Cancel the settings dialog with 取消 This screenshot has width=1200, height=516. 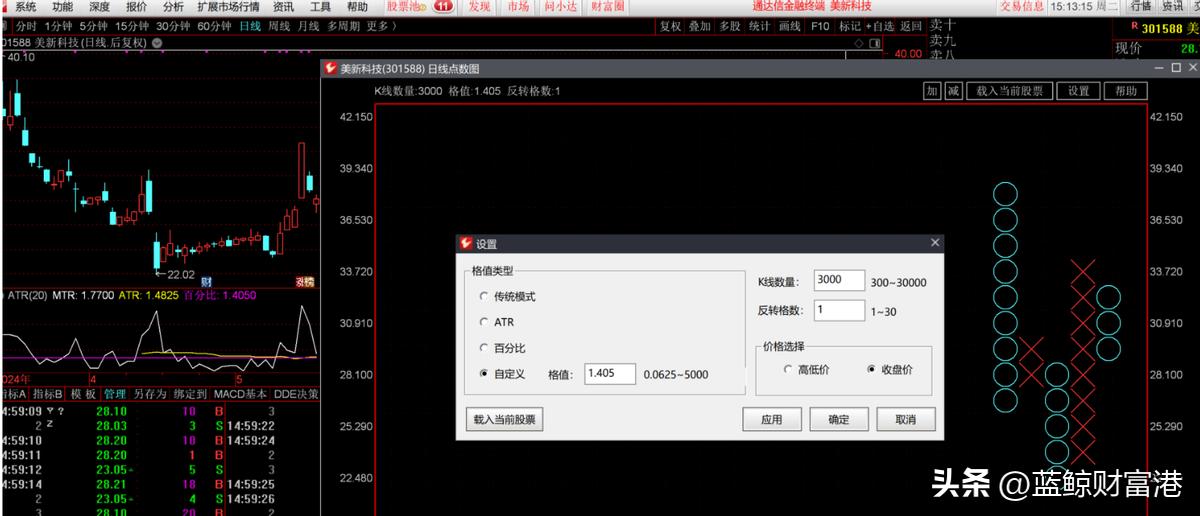[906, 419]
